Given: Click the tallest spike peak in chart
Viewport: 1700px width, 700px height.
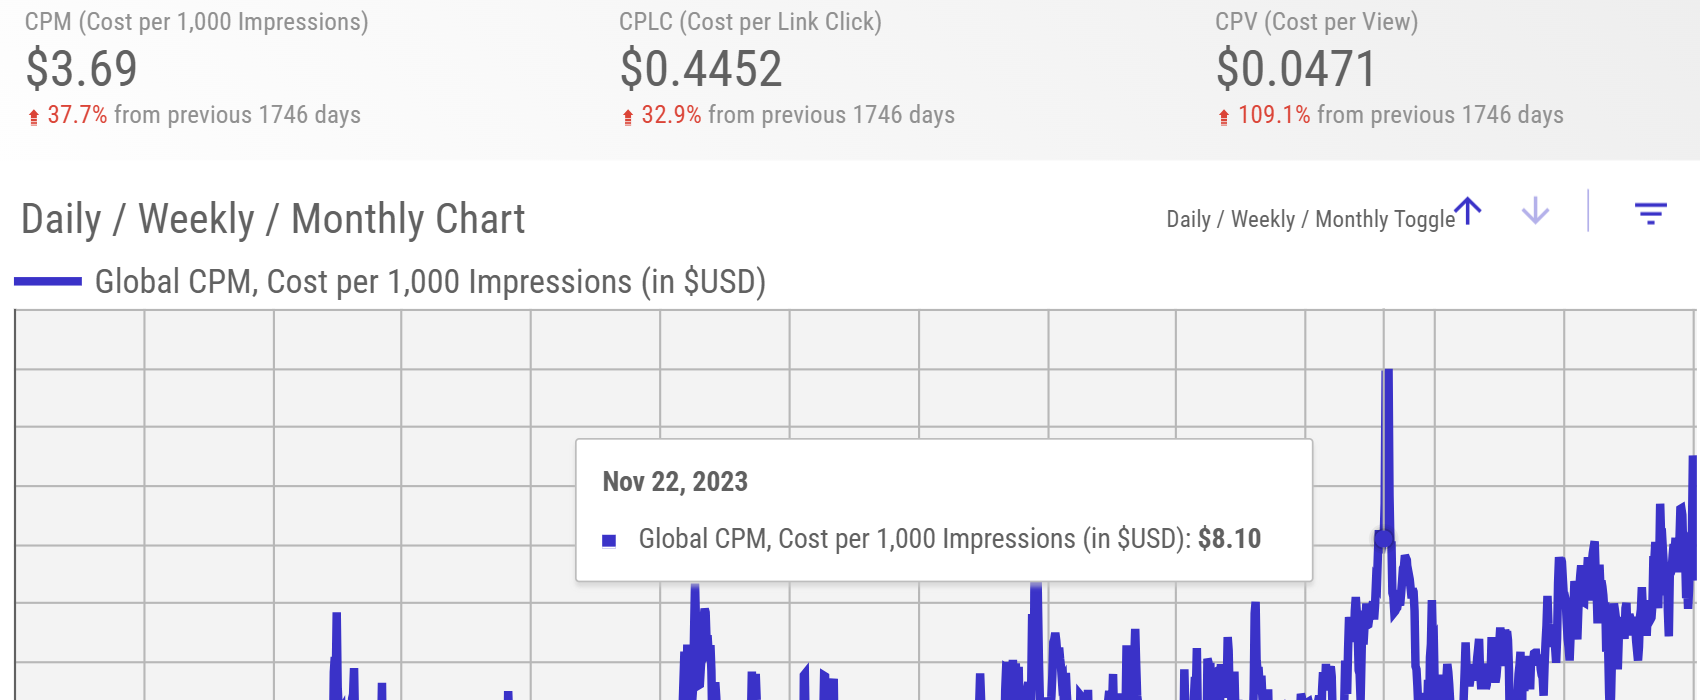Looking at the screenshot, I should [x=1388, y=374].
